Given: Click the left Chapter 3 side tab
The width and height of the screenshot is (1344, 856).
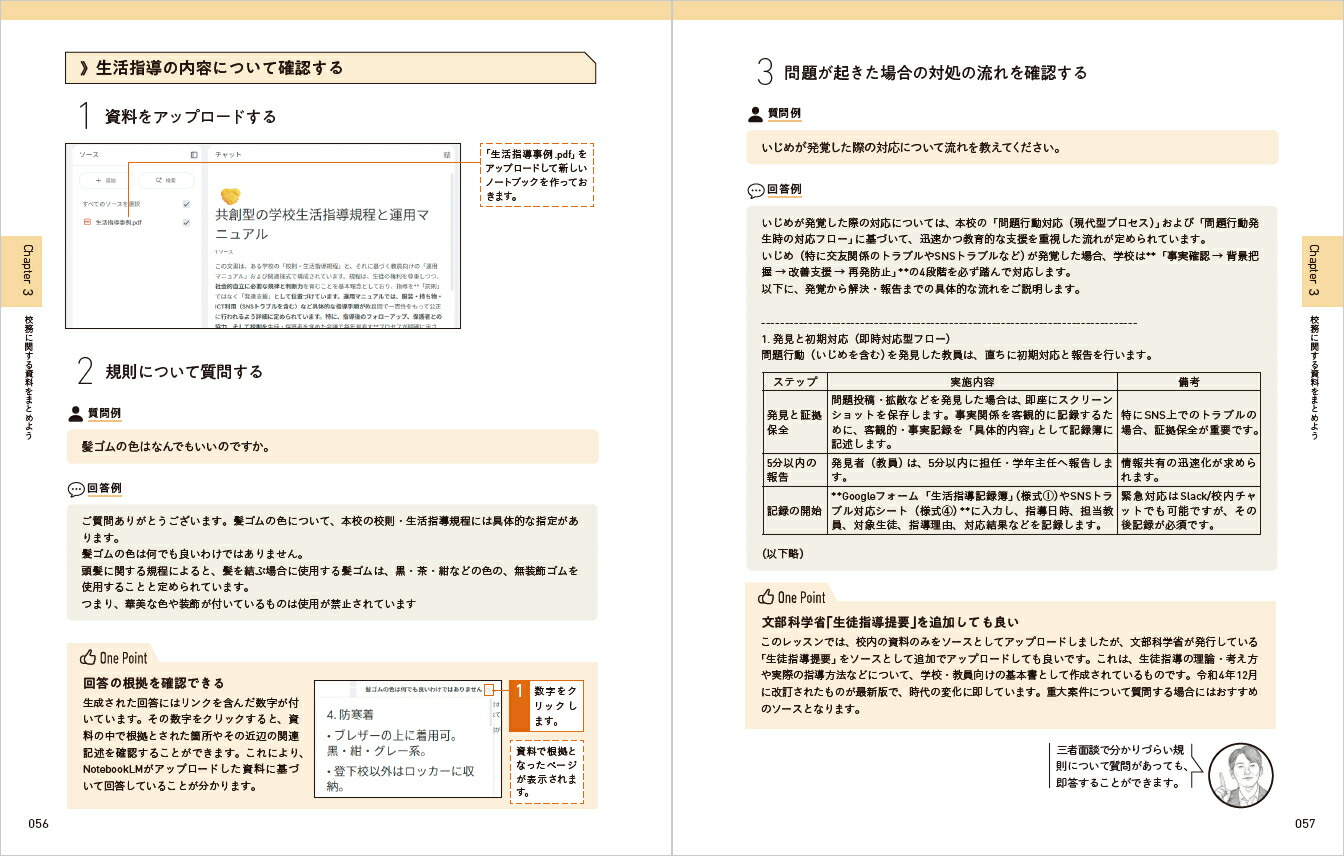Looking at the screenshot, I should (x=27, y=271).
